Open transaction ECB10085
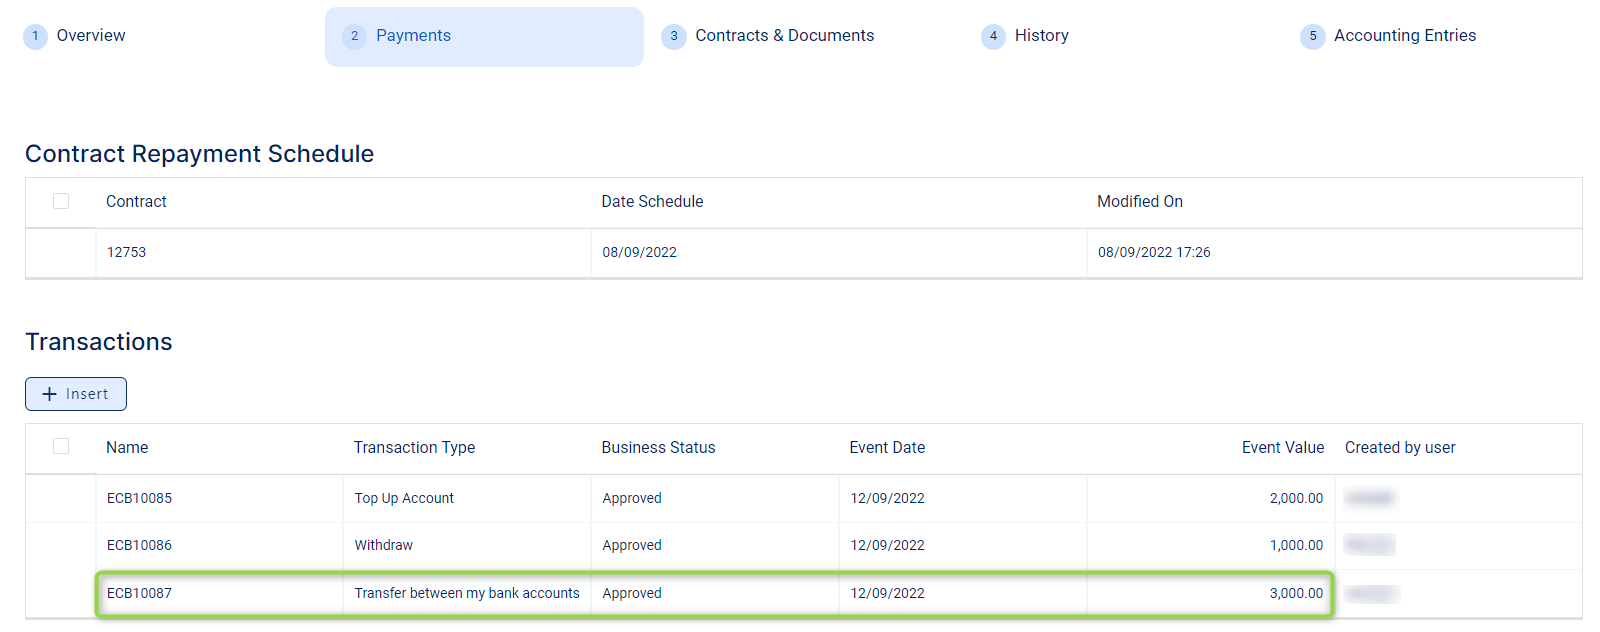 tap(140, 498)
